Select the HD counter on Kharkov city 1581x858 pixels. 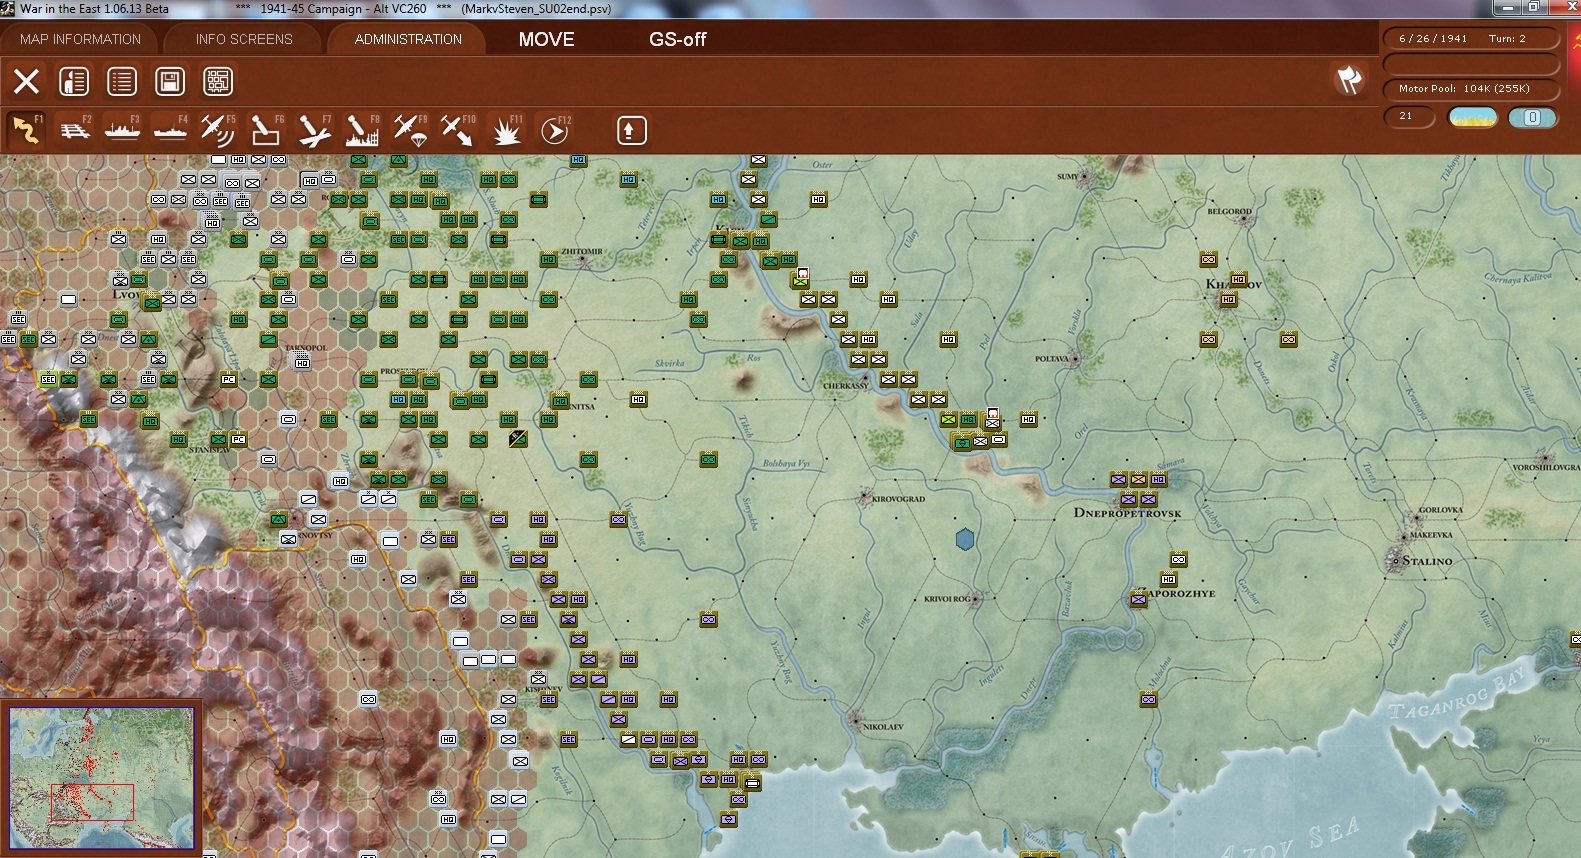point(1228,299)
